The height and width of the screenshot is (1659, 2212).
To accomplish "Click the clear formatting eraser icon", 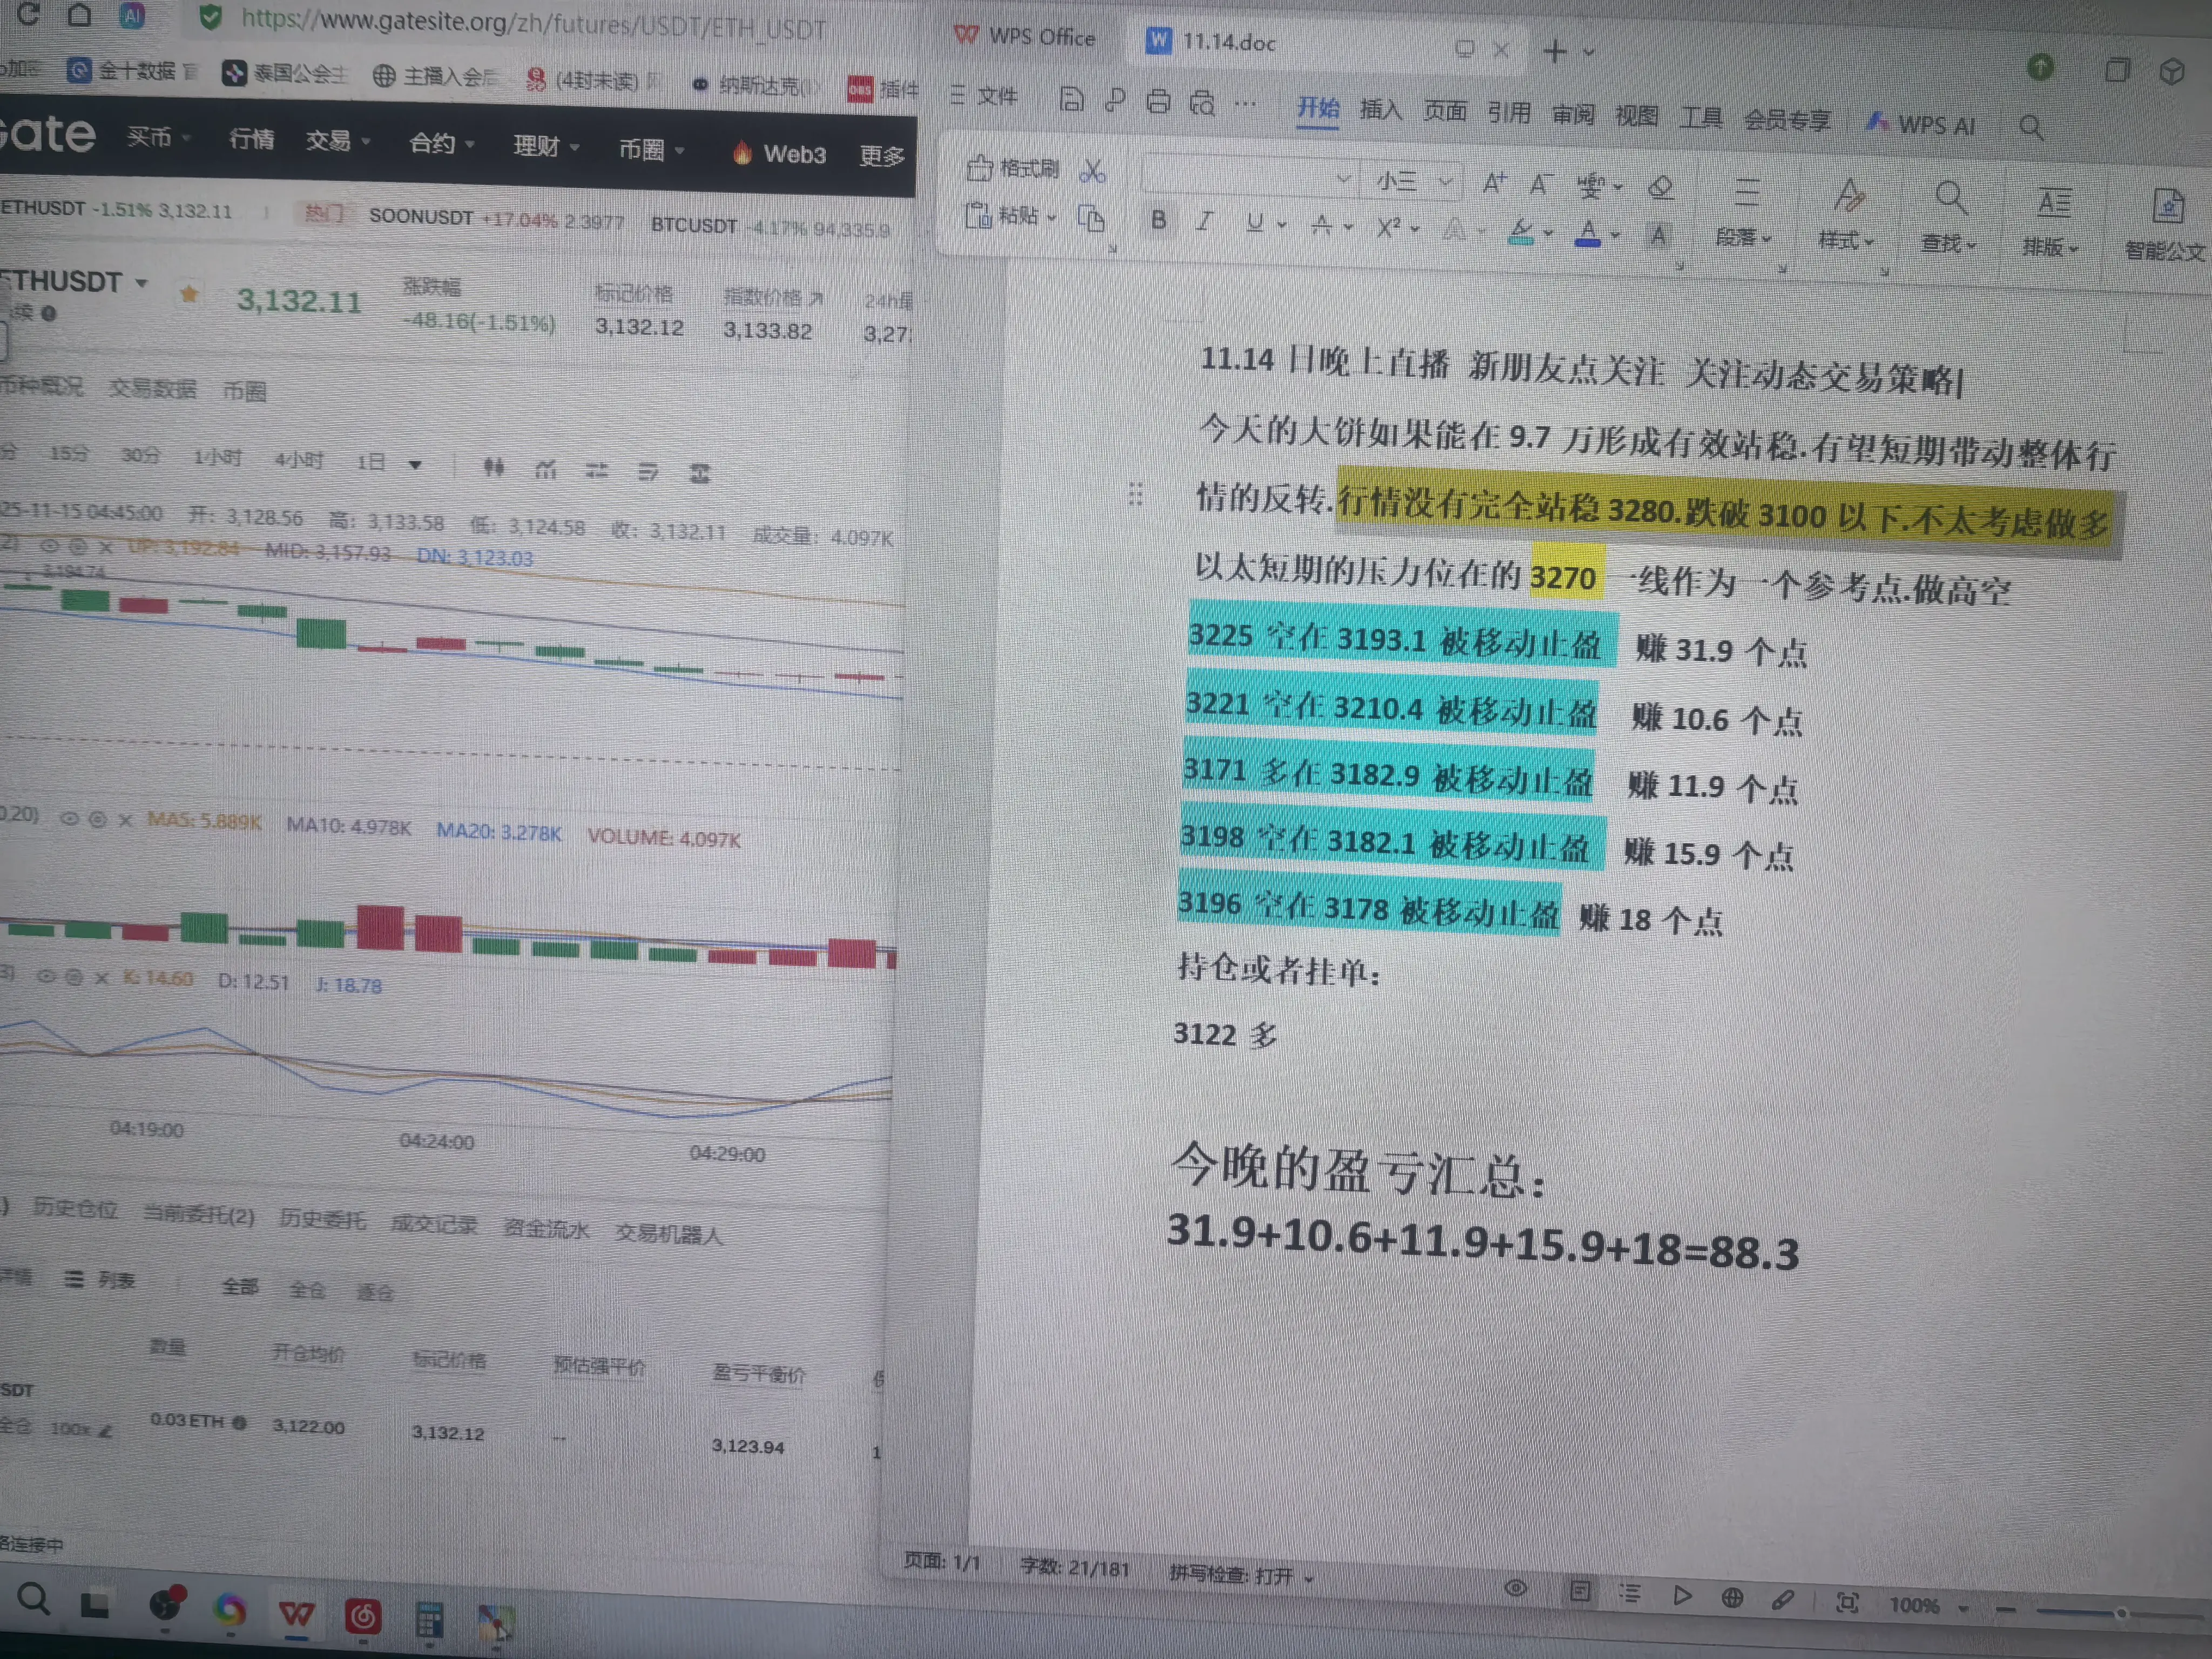I will pos(1661,187).
